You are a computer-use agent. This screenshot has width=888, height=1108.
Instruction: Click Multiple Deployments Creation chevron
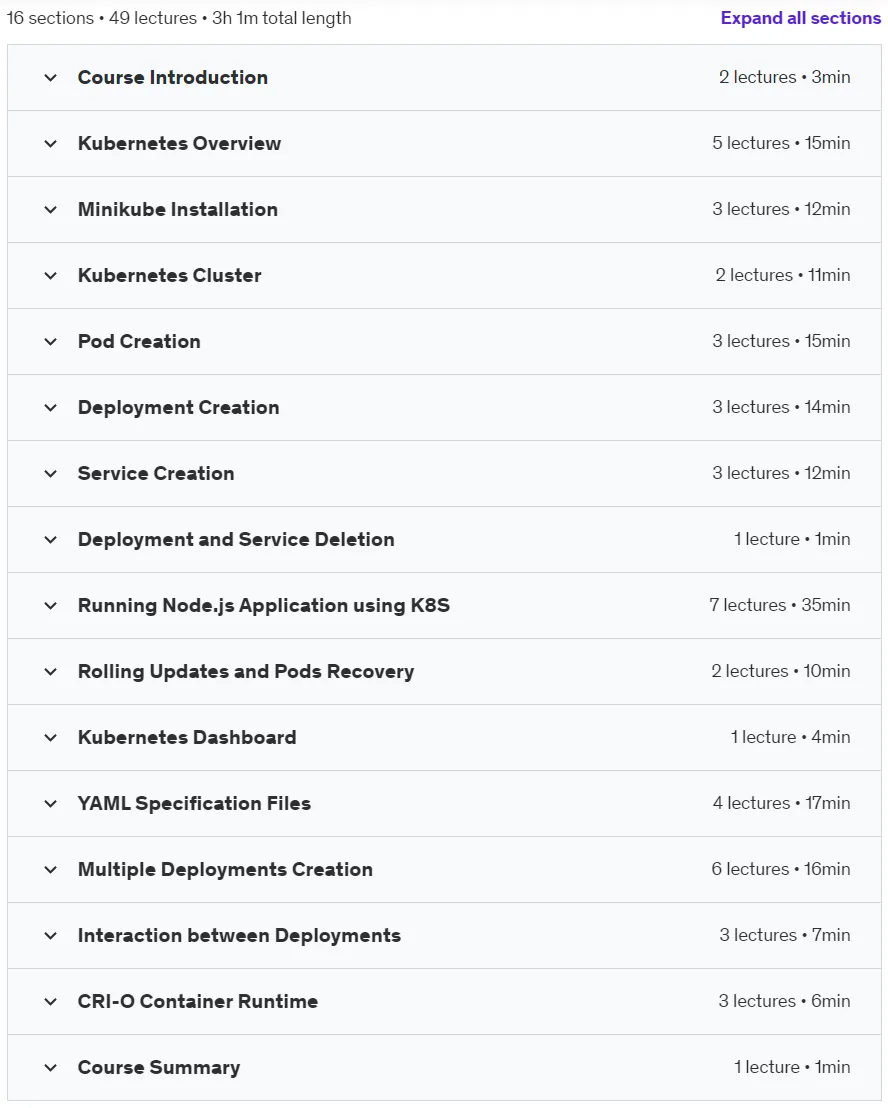click(50, 870)
